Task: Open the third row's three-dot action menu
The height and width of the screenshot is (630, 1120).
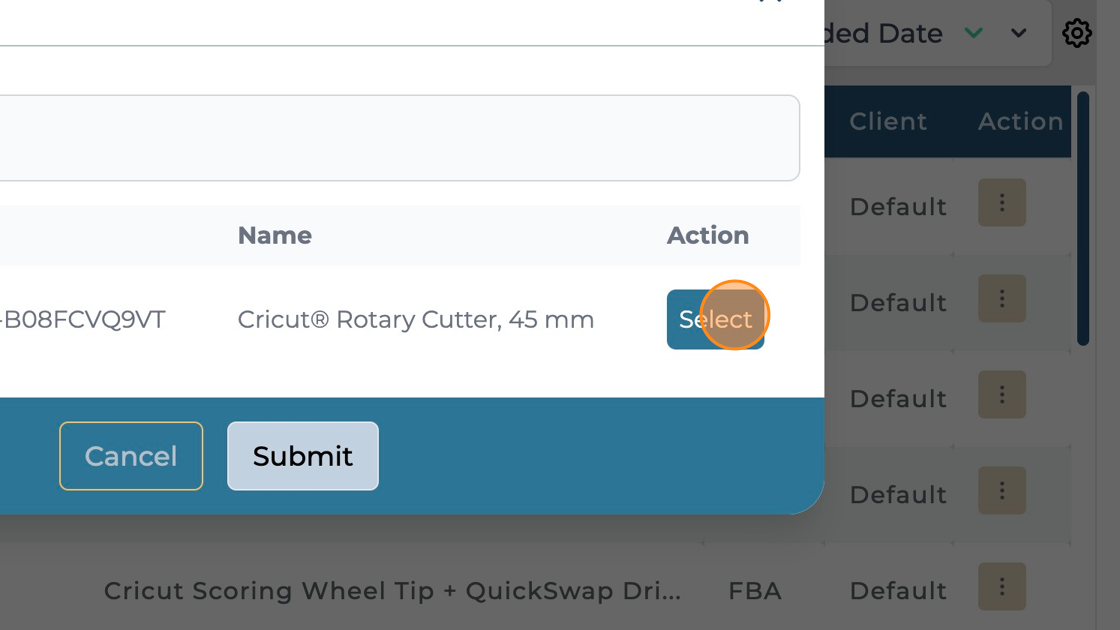Action: tap(1002, 395)
